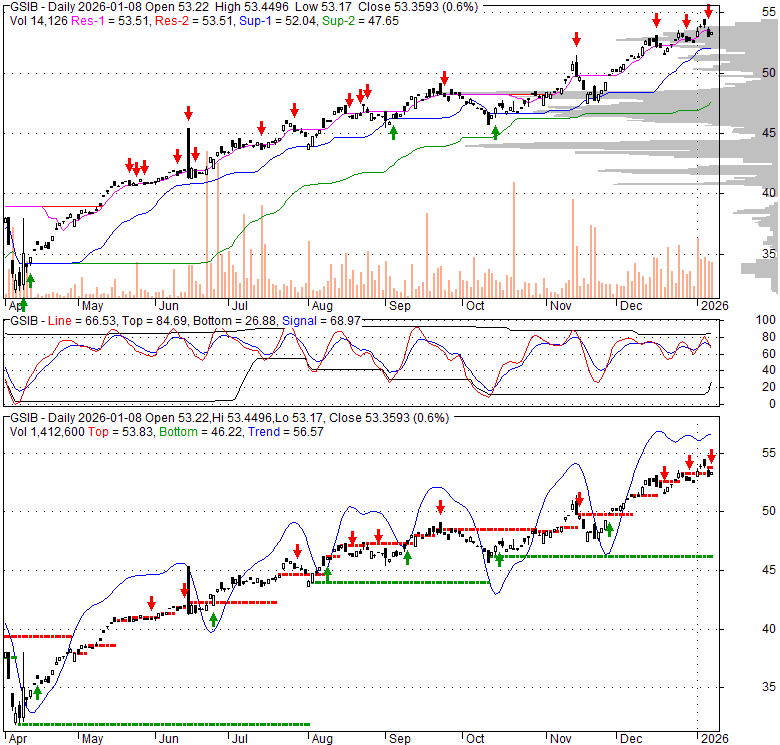Viewport: 780px width, 745px height.
Task: Click the blue 'Trend = 56.57' label
Action: click(286, 432)
